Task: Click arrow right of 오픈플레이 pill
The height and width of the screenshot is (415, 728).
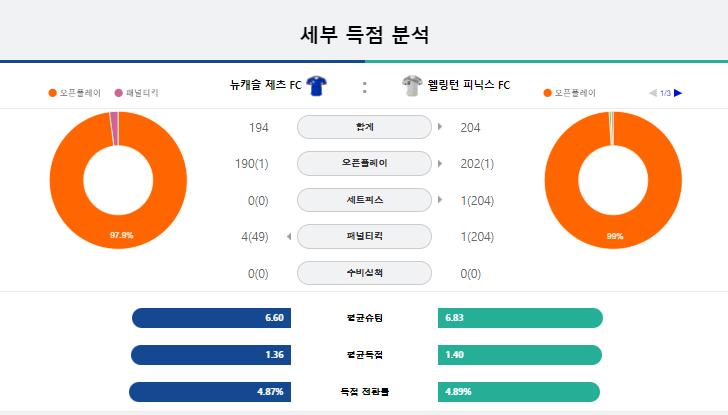Action: click(x=440, y=163)
